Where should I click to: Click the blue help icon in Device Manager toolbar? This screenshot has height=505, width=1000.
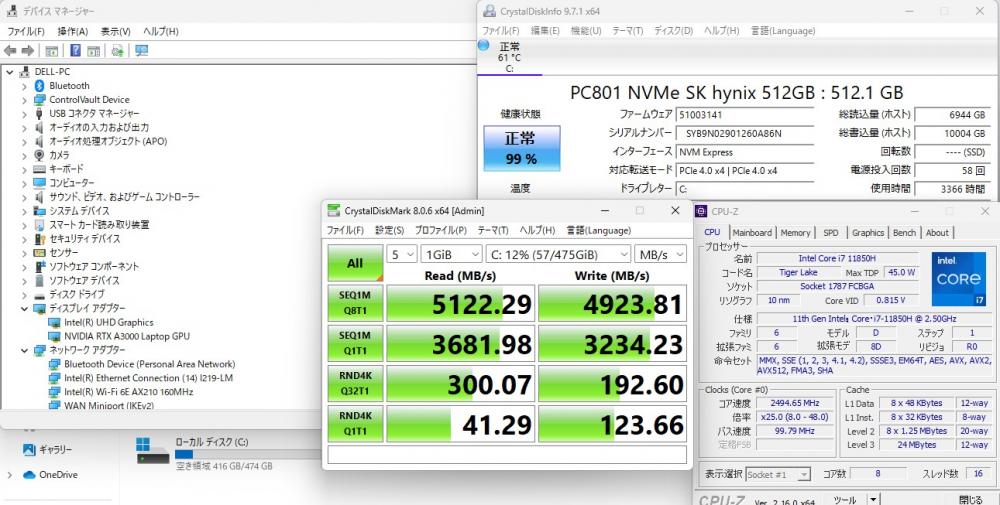pyautogui.click(x=75, y=50)
